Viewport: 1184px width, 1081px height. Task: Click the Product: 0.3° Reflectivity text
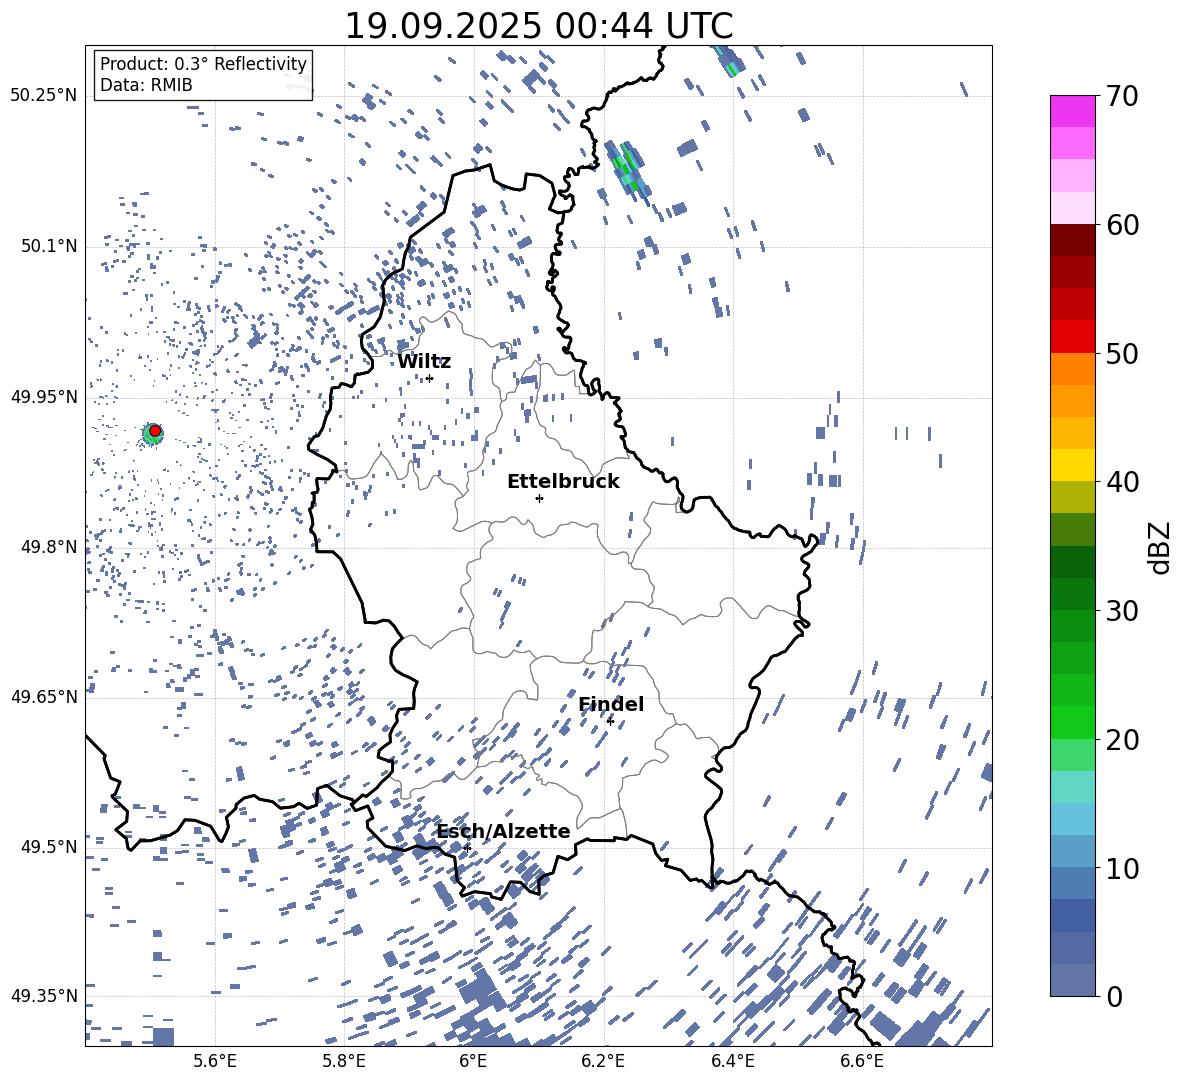(x=203, y=64)
